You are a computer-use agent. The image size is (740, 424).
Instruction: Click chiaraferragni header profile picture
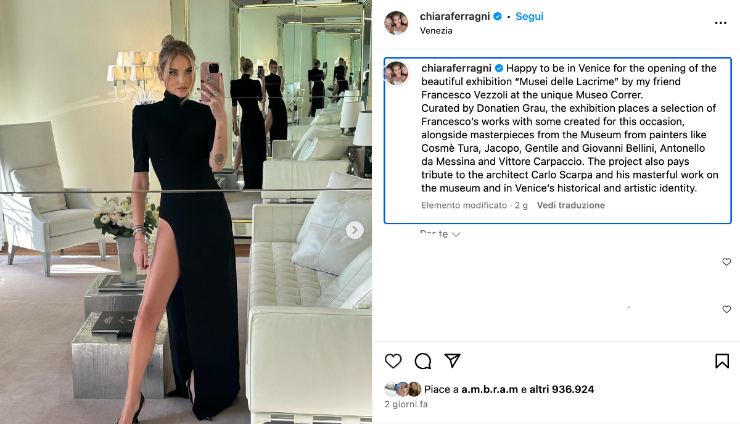point(396,23)
